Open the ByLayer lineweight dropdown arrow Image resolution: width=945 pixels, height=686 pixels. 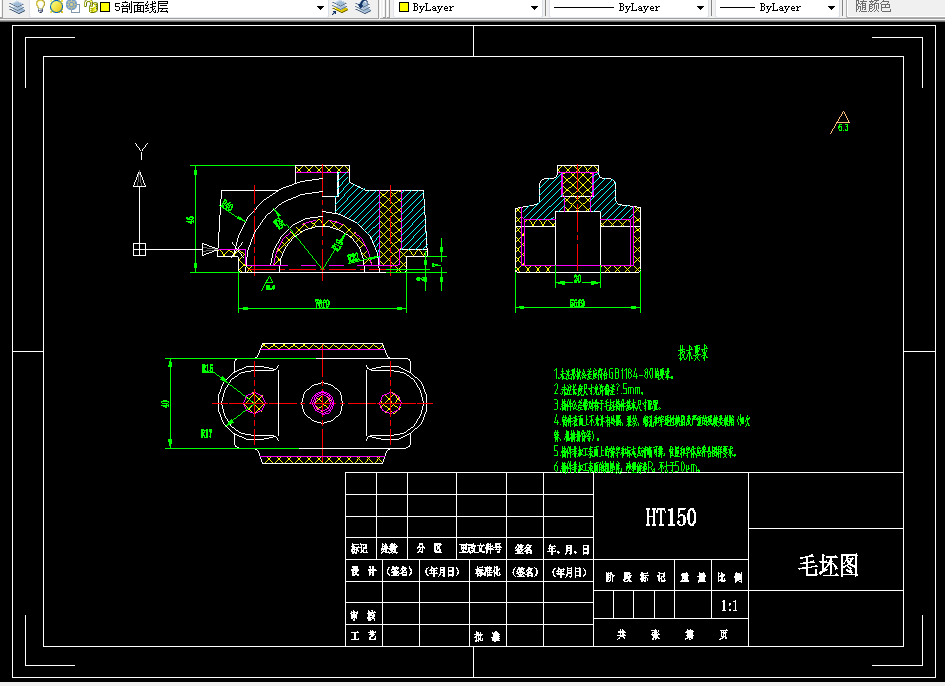831,8
